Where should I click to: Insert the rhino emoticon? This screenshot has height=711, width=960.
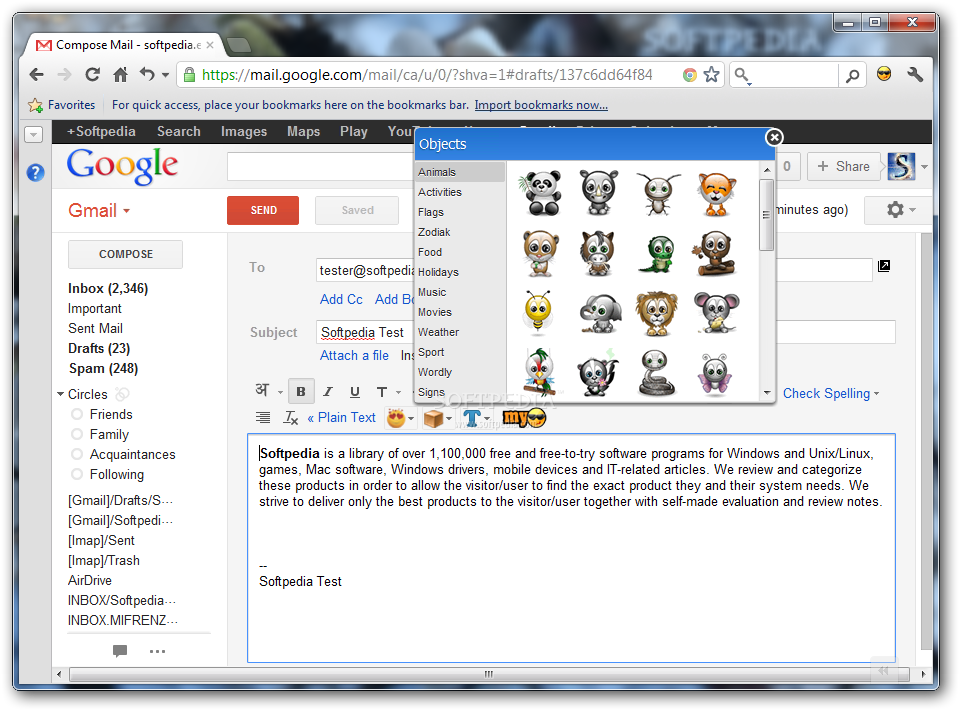599,193
